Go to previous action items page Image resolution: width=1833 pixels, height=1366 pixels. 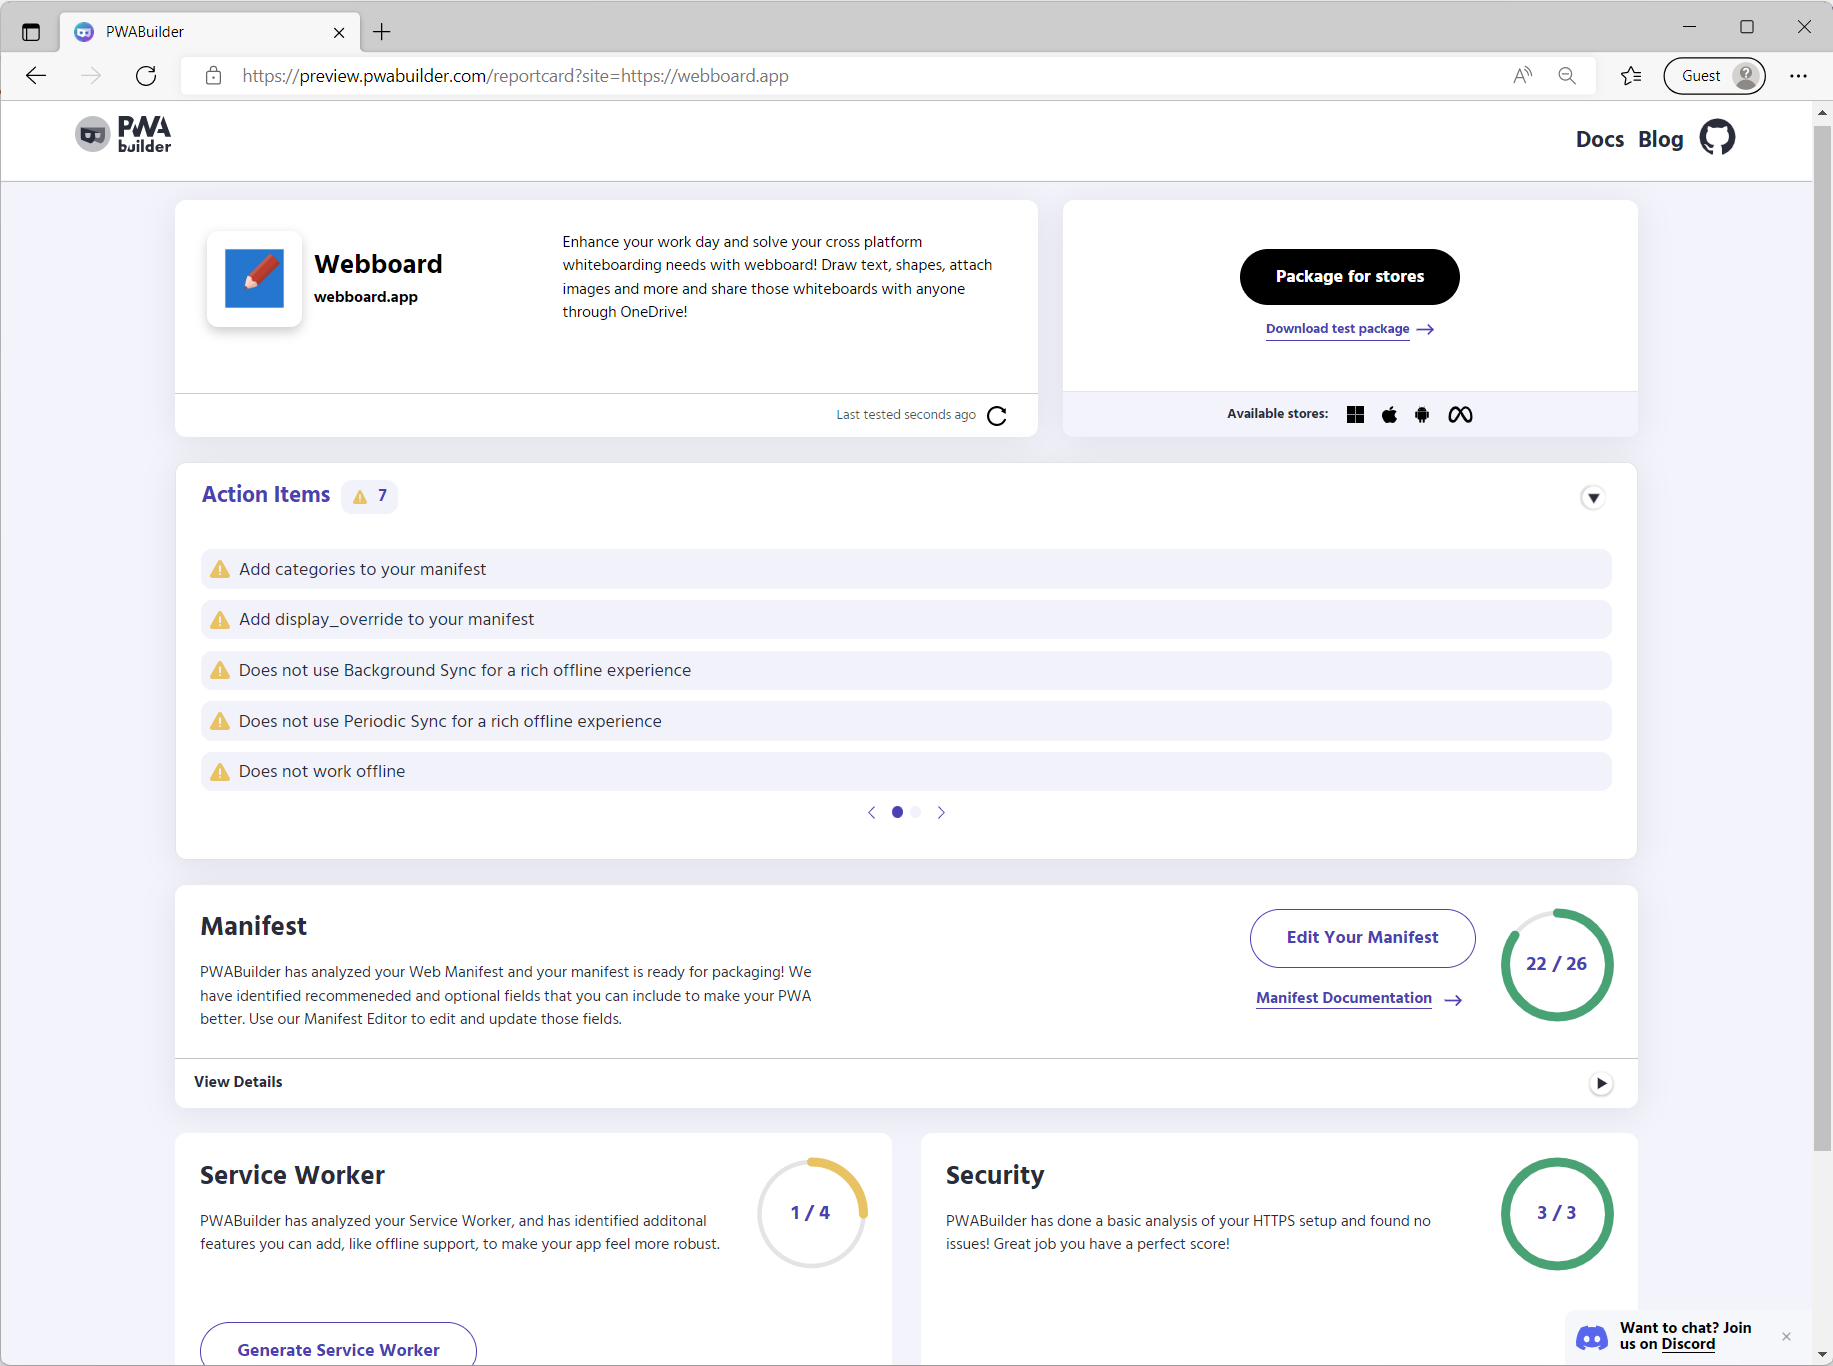click(872, 813)
